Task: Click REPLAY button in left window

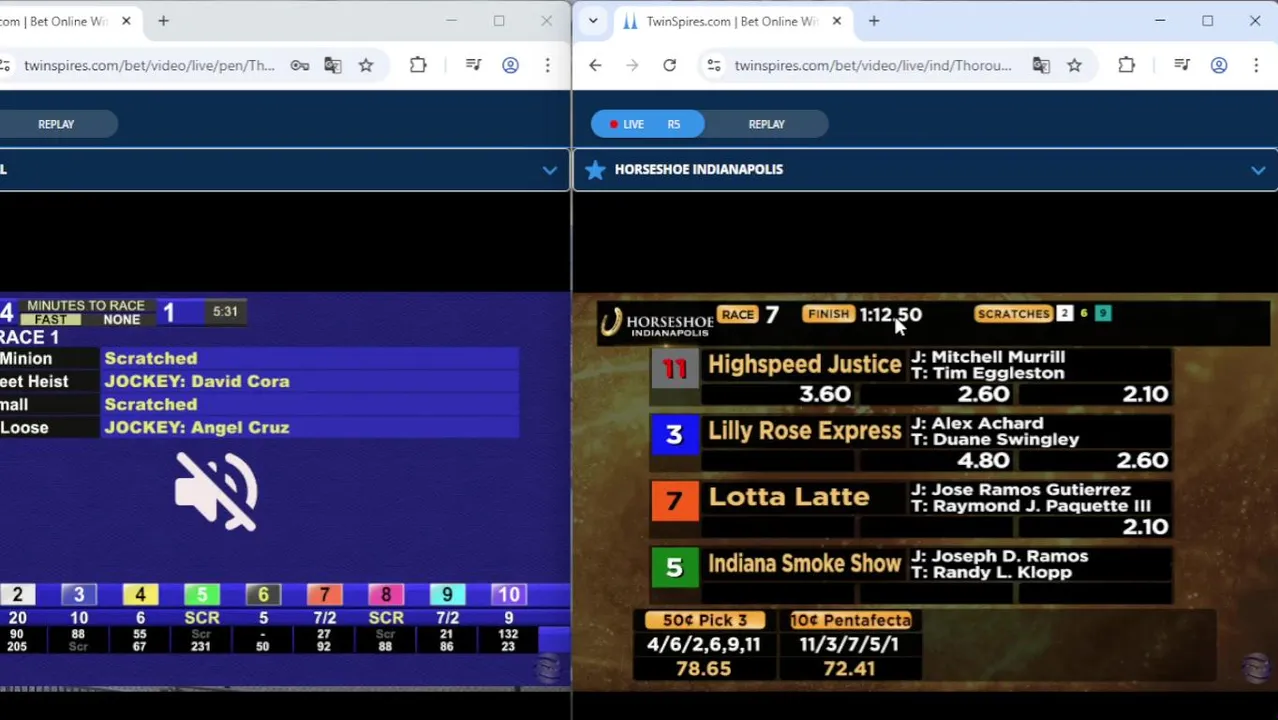Action: coord(56,124)
